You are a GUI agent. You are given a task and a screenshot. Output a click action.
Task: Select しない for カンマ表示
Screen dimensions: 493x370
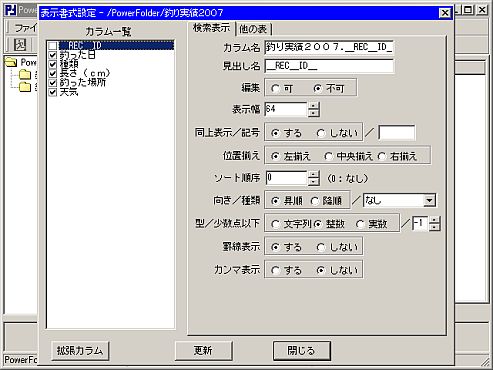click(321, 270)
